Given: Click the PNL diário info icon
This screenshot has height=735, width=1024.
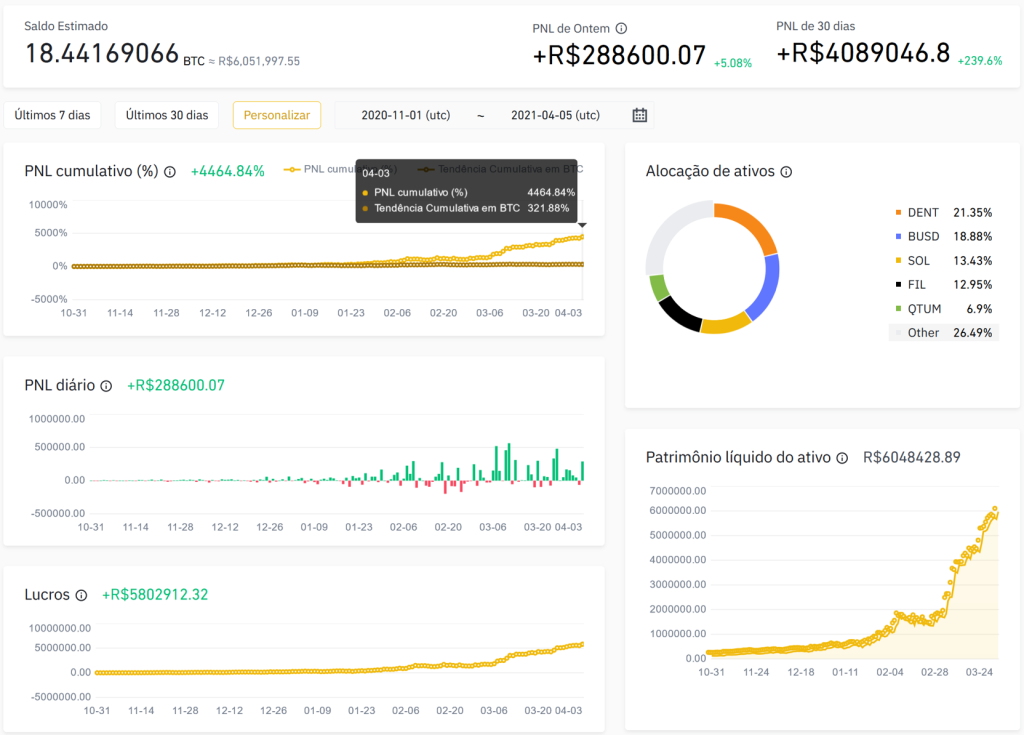Looking at the screenshot, I should coord(106,386).
